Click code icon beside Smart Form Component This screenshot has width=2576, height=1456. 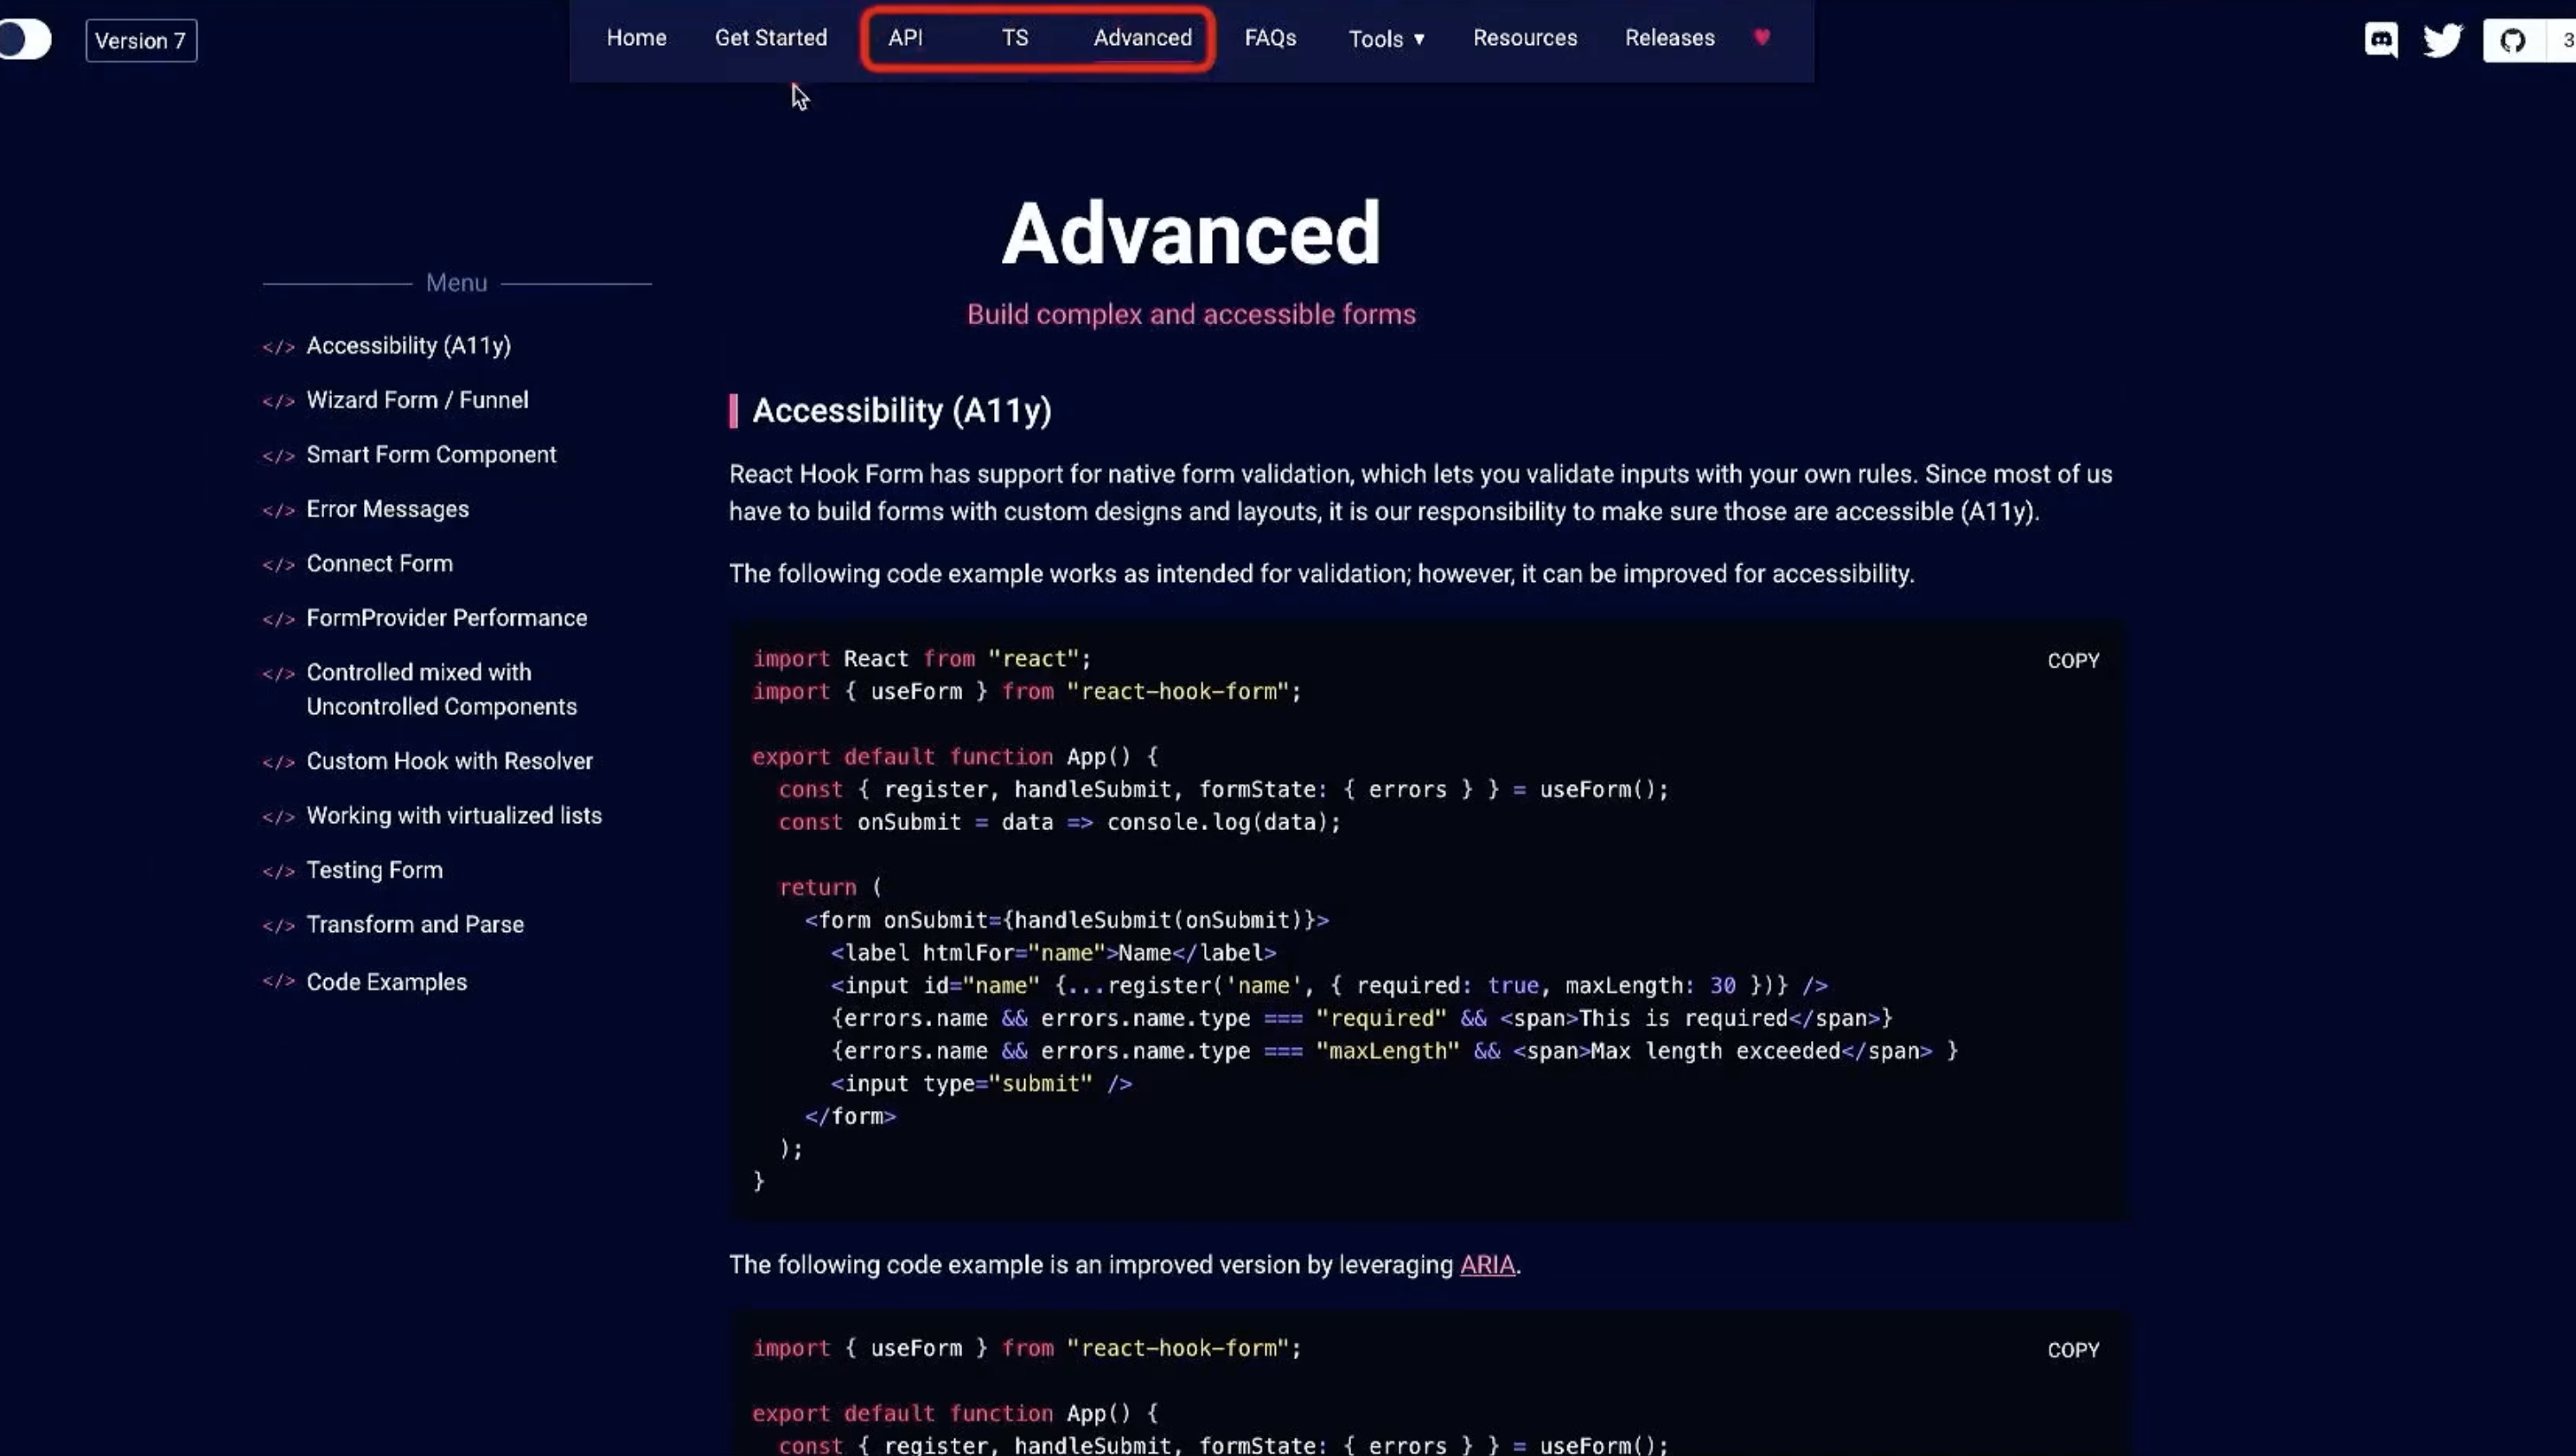tap(278, 457)
